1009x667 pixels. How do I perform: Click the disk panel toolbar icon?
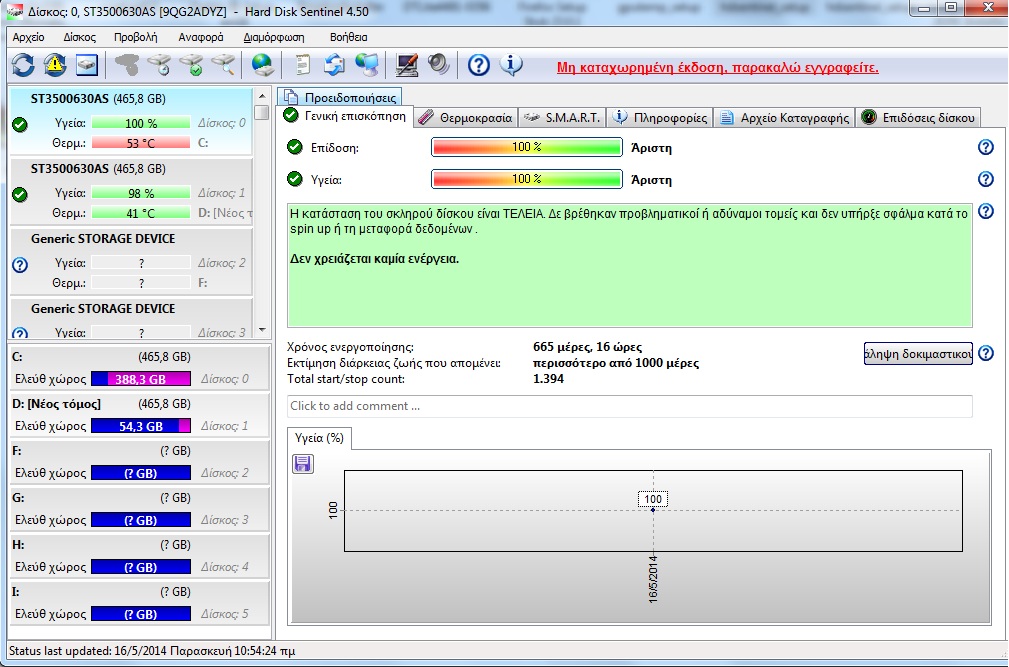(87, 64)
